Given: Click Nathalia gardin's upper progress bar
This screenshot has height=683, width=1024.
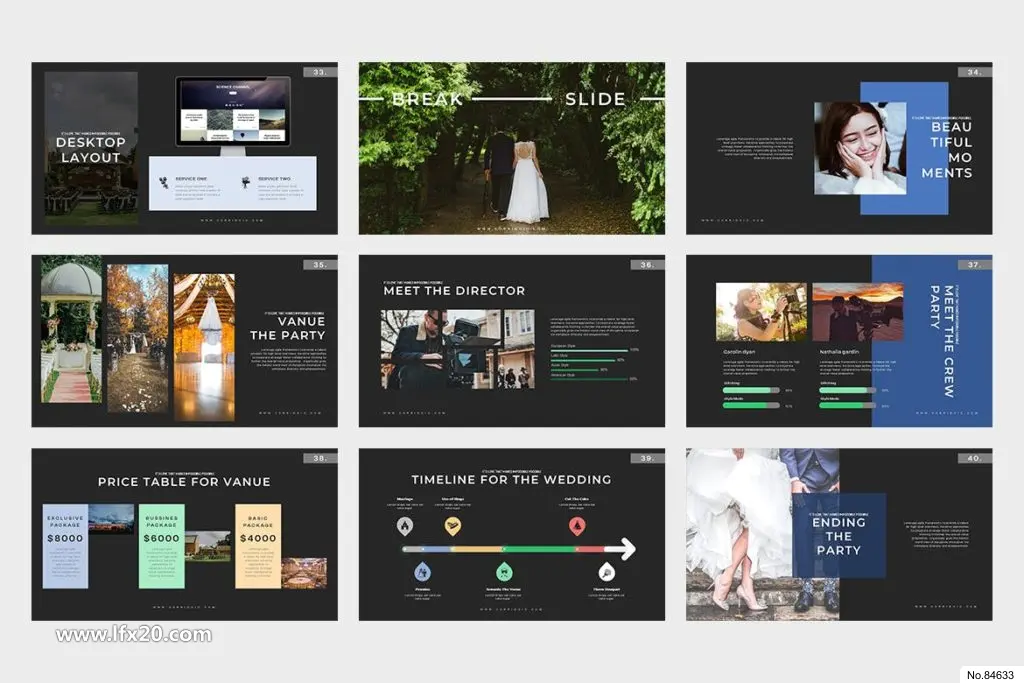Looking at the screenshot, I should tap(848, 390).
